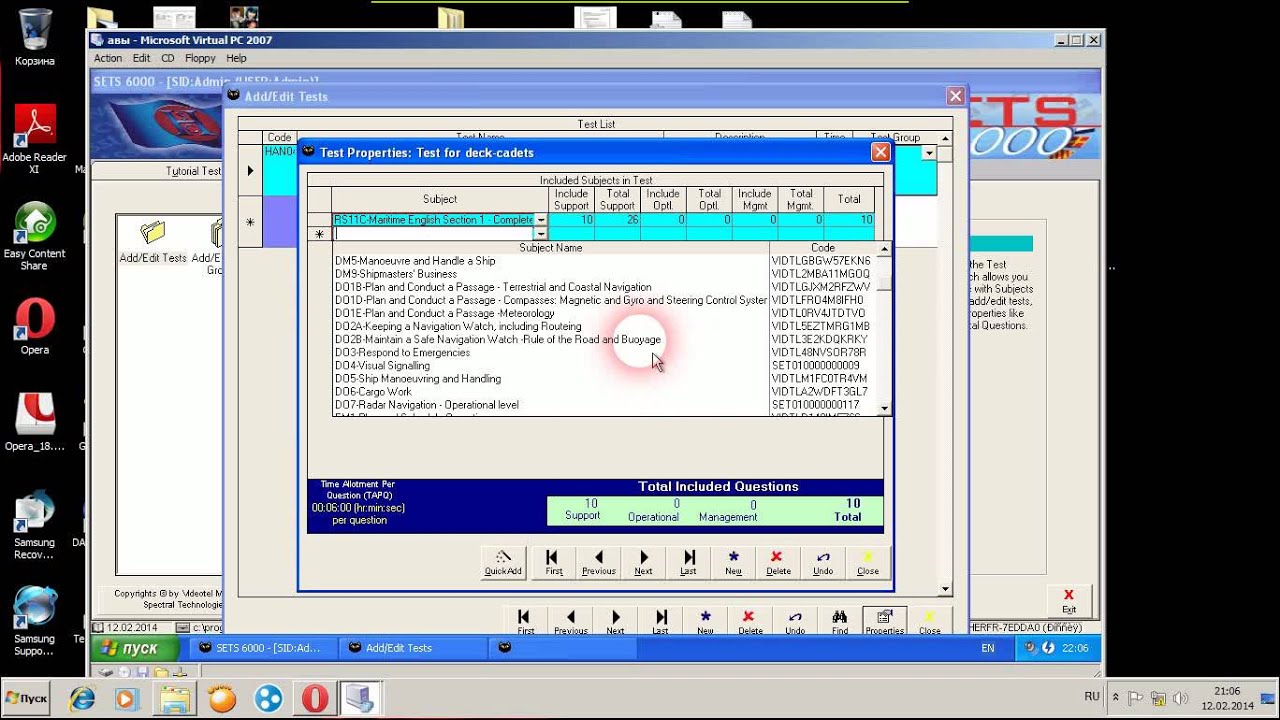This screenshot has height=720, width=1280.
Task: Open subject dropdown for RS11C-Maritime English row
Action: [x=541, y=220]
